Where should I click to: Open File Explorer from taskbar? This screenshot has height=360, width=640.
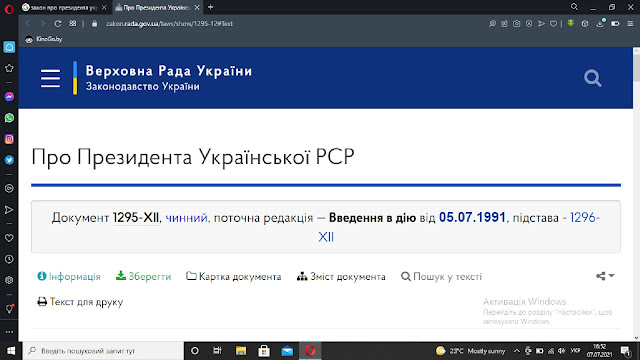point(241,351)
